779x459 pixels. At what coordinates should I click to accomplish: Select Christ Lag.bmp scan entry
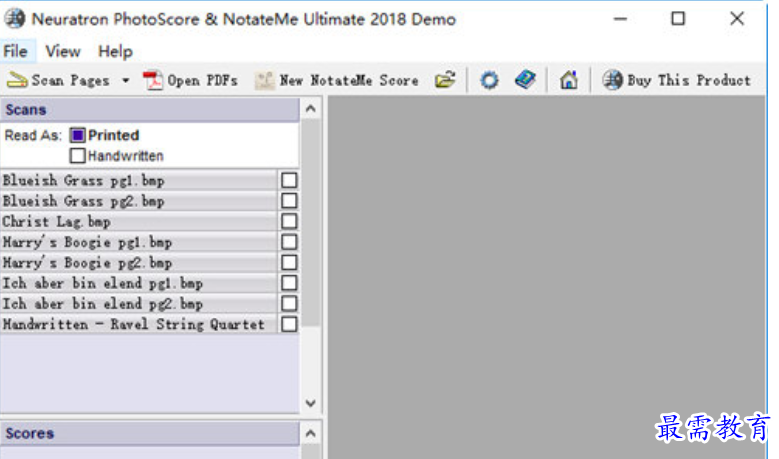(x=139, y=222)
